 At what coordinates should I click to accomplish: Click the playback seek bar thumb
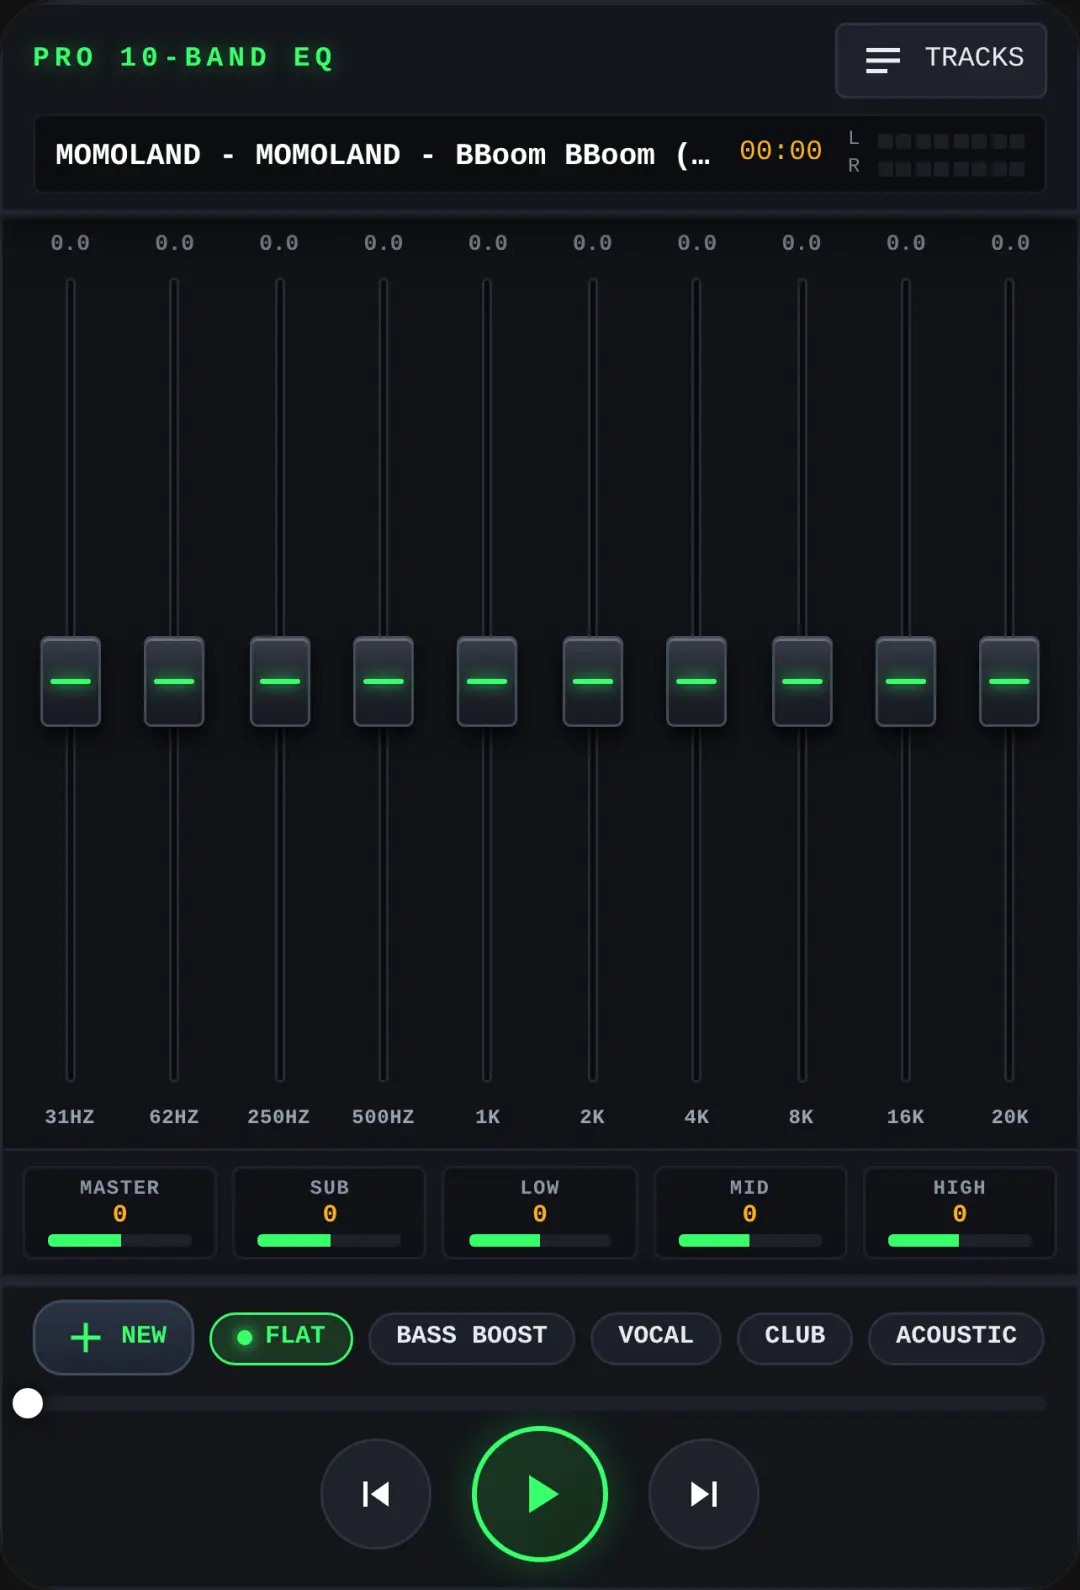(x=28, y=1403)
